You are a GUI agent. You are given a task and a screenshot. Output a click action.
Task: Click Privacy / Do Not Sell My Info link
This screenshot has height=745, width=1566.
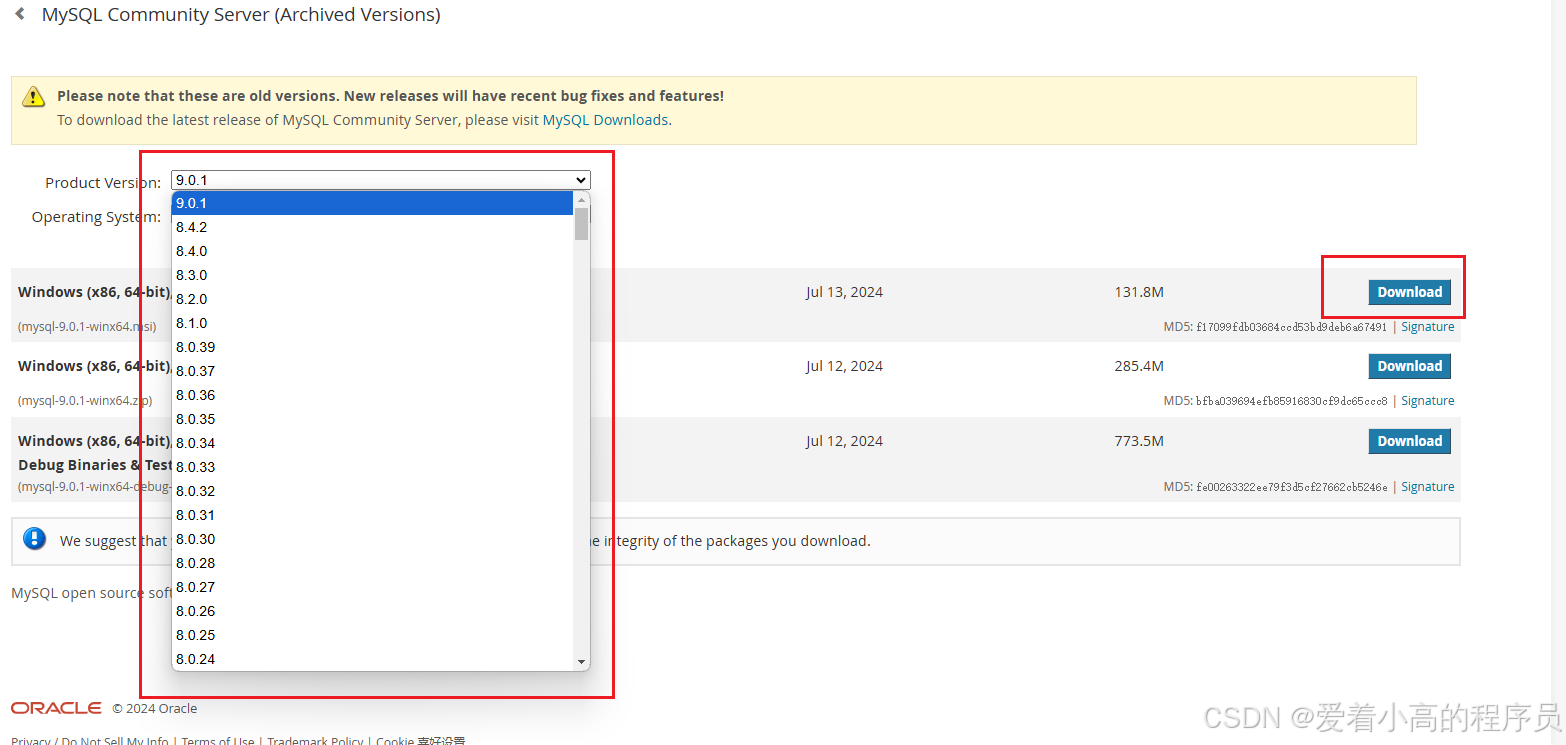(x=90, y=741)
